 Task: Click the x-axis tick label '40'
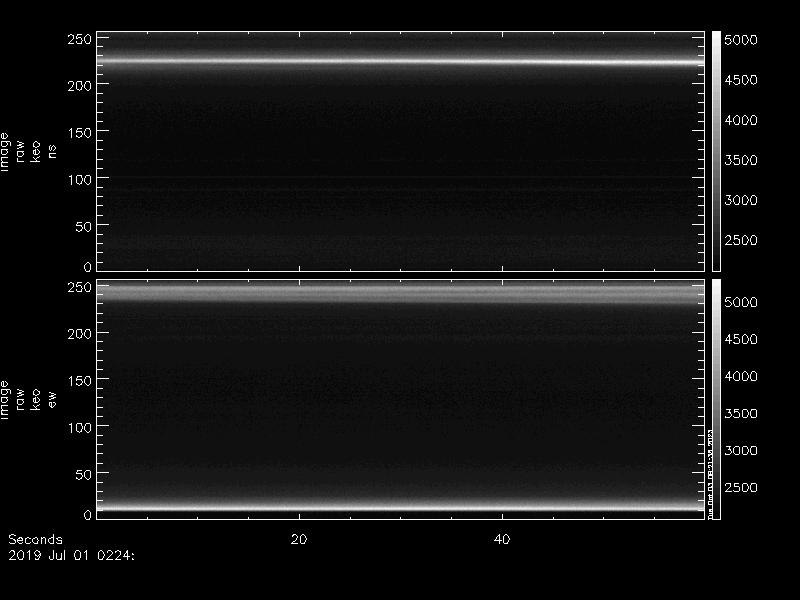point(502,539)
